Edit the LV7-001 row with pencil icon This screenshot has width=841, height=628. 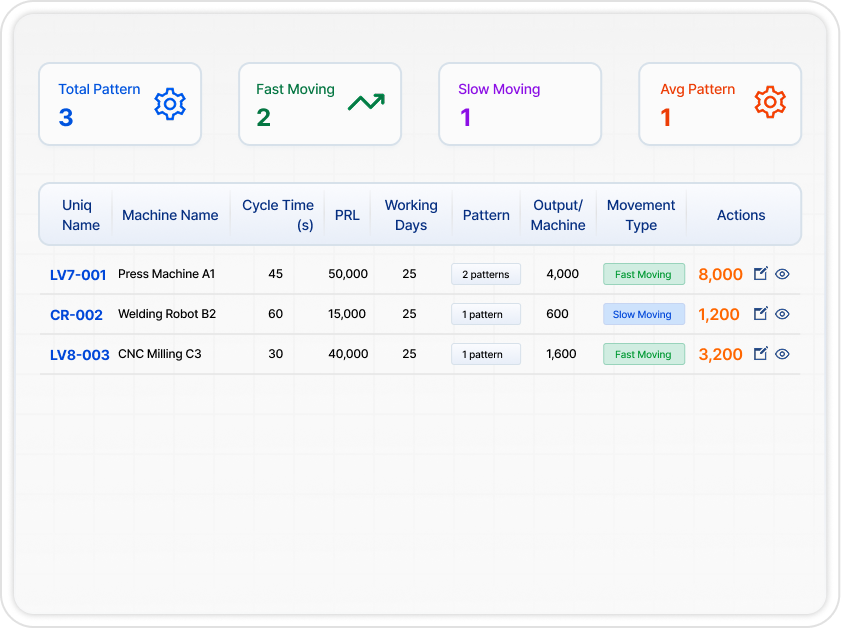click(x=760, y=274)
